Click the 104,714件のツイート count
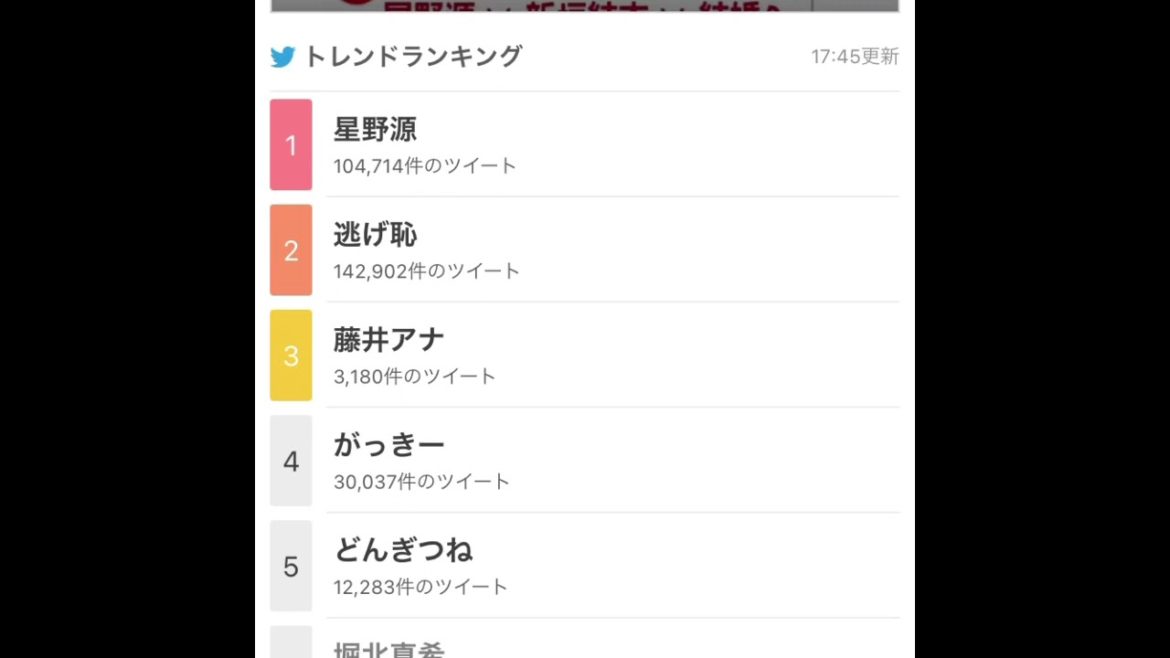 (x=425, y=166)
